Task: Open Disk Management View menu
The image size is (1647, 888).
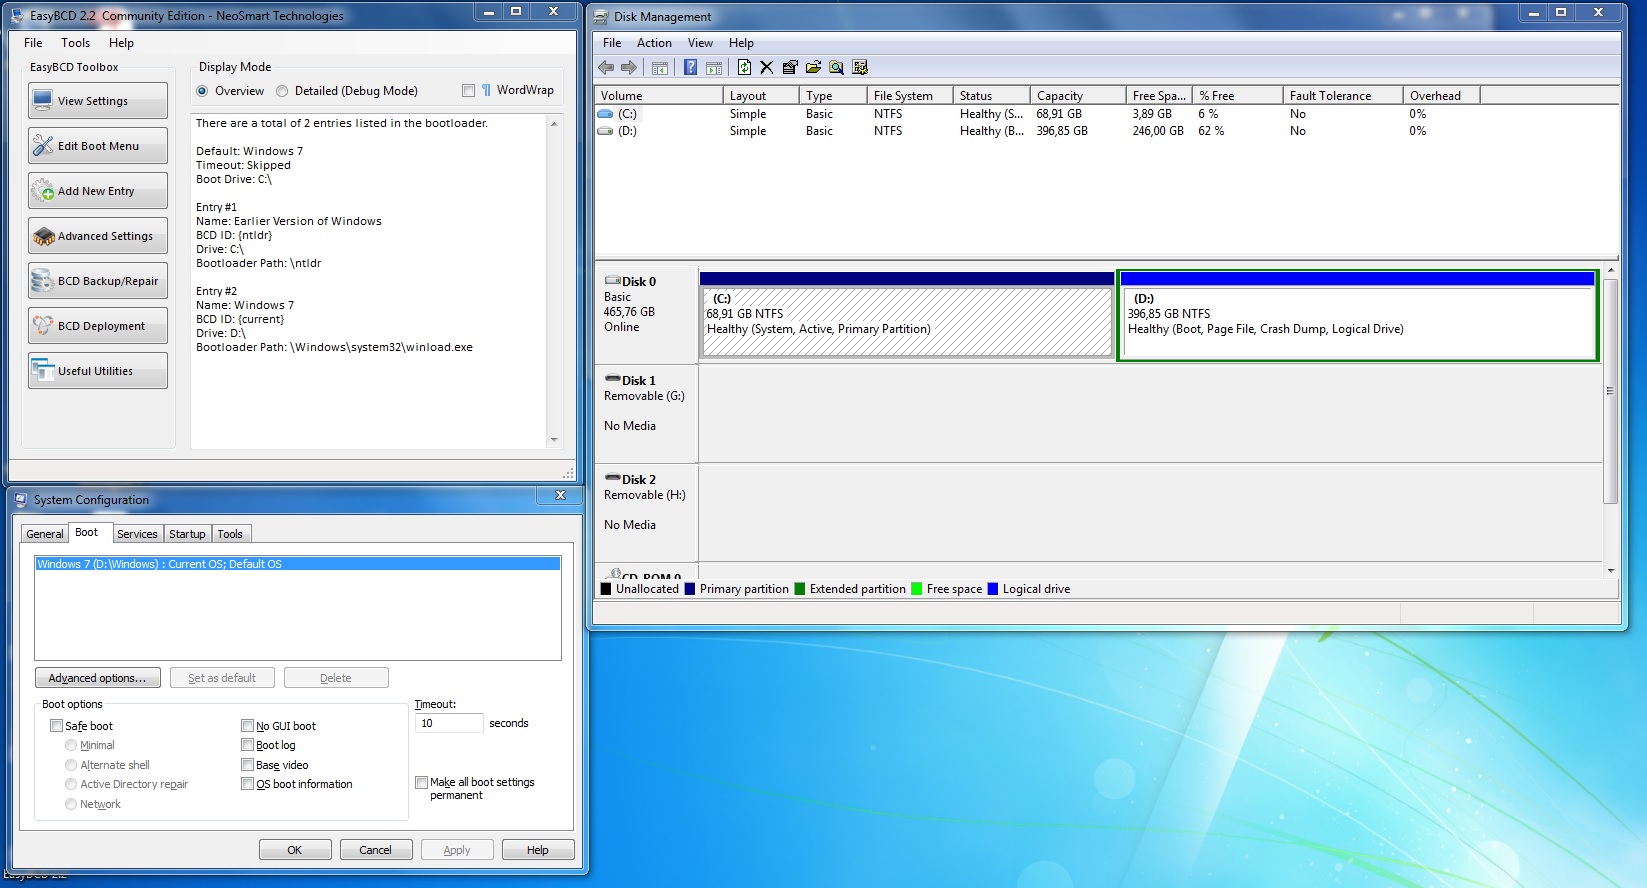Action: (x=700, y=43)
